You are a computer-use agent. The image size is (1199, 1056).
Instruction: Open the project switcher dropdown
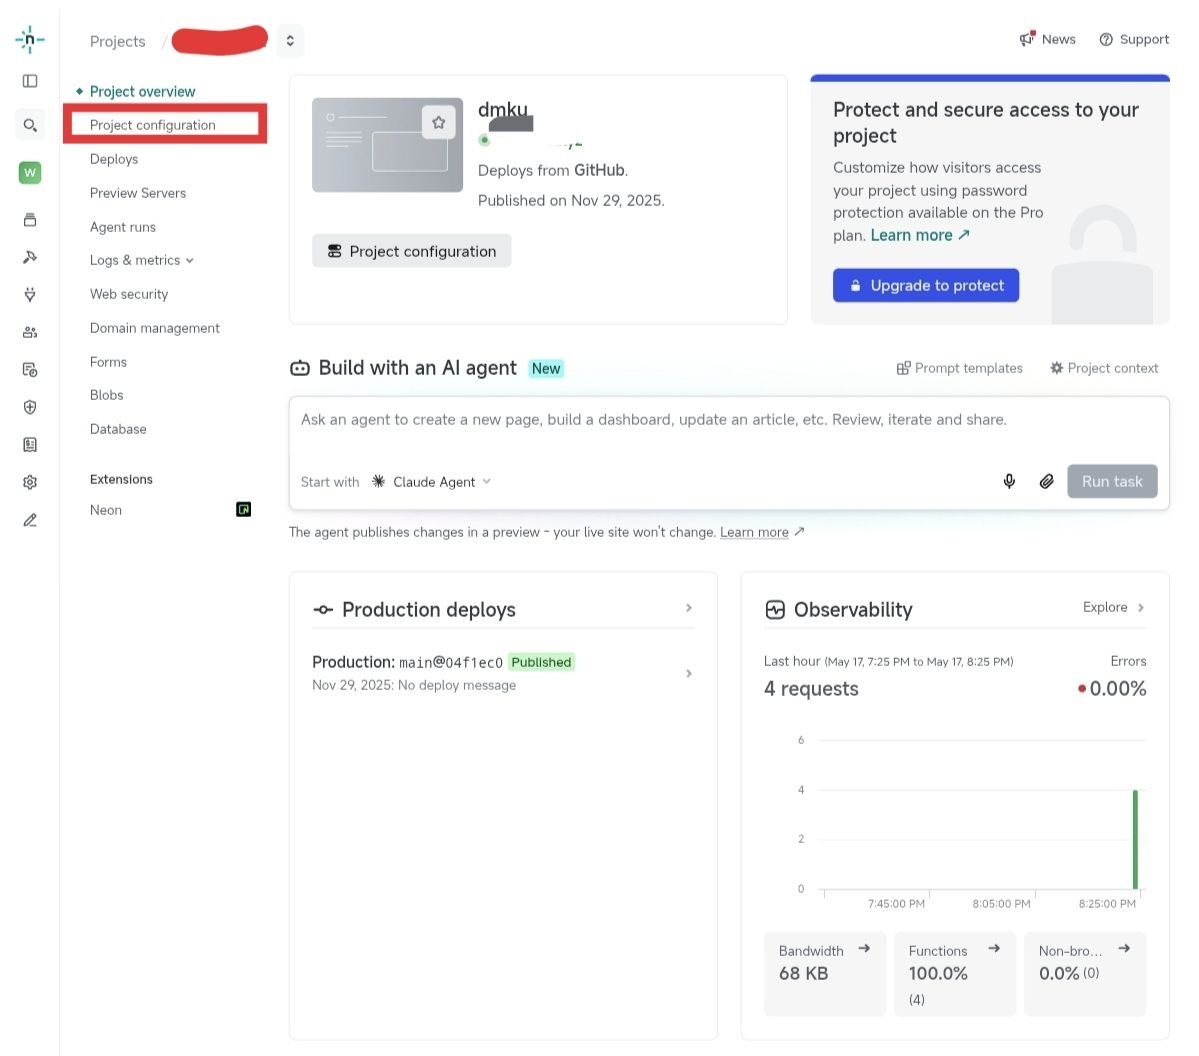pyautogui.click(x=290, y=41)
